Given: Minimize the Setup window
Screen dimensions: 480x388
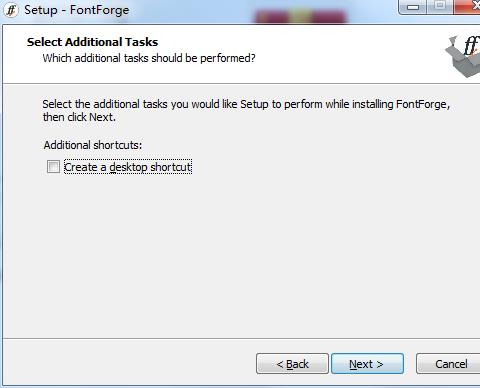Looking at the screenshot, I should coord(413,7).
